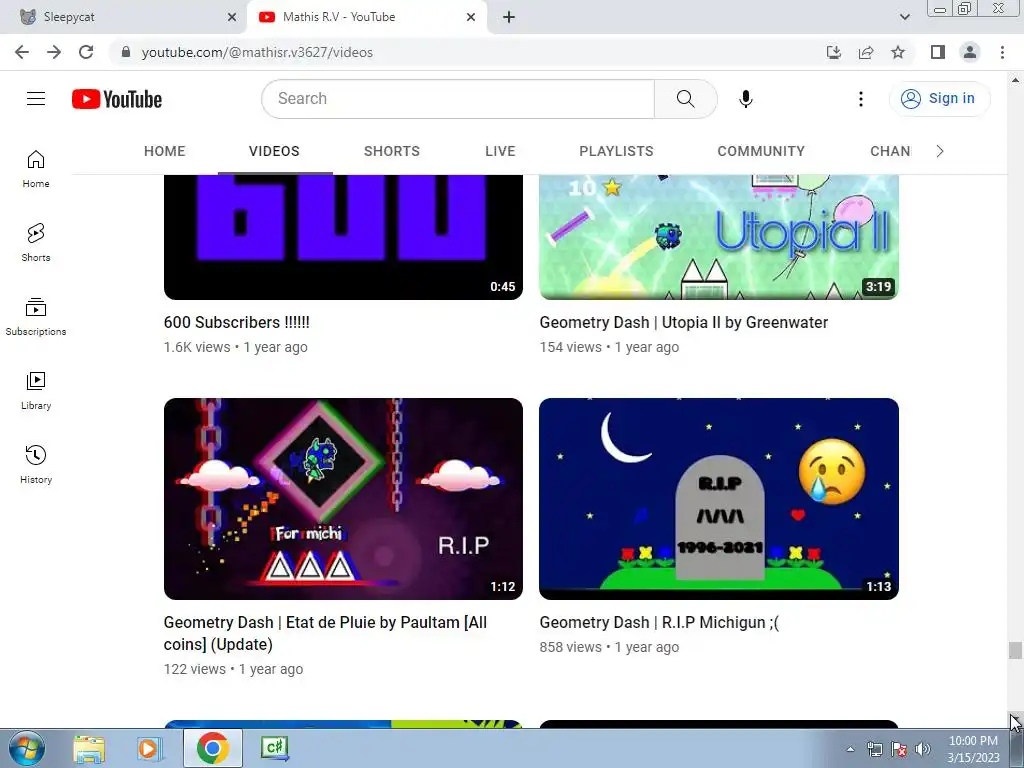Go forward in browser
Image resolution: width=1024 pixels, height=768 pixels.
click(x=54, y=52)
